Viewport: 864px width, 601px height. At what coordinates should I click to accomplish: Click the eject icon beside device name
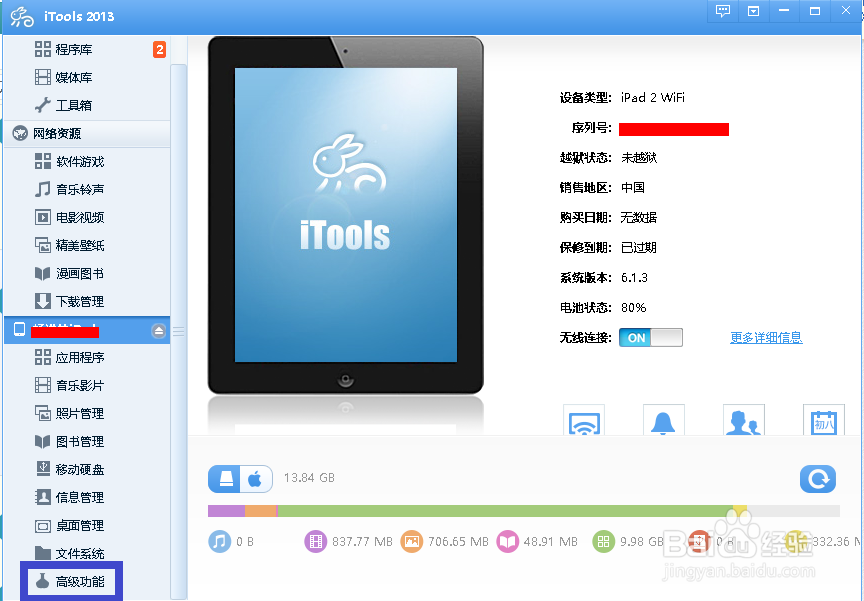tap(158, 331)
